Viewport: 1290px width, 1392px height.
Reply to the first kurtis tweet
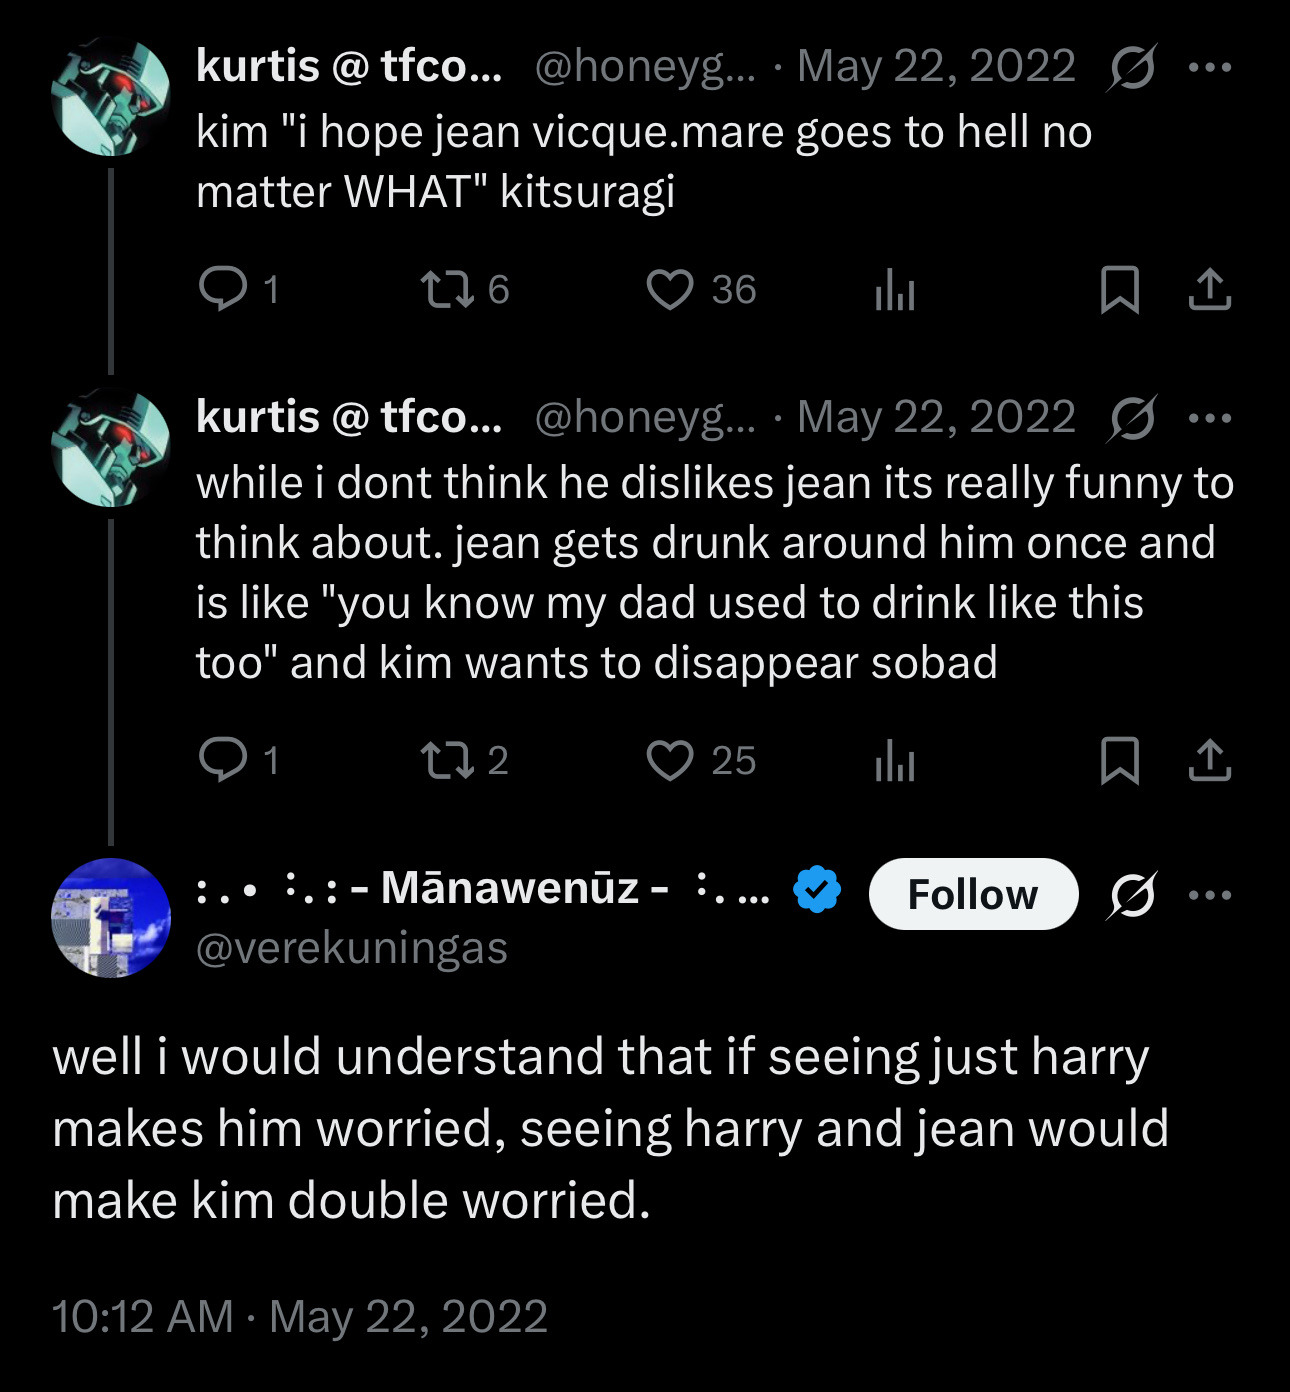[x=223, y=290]
